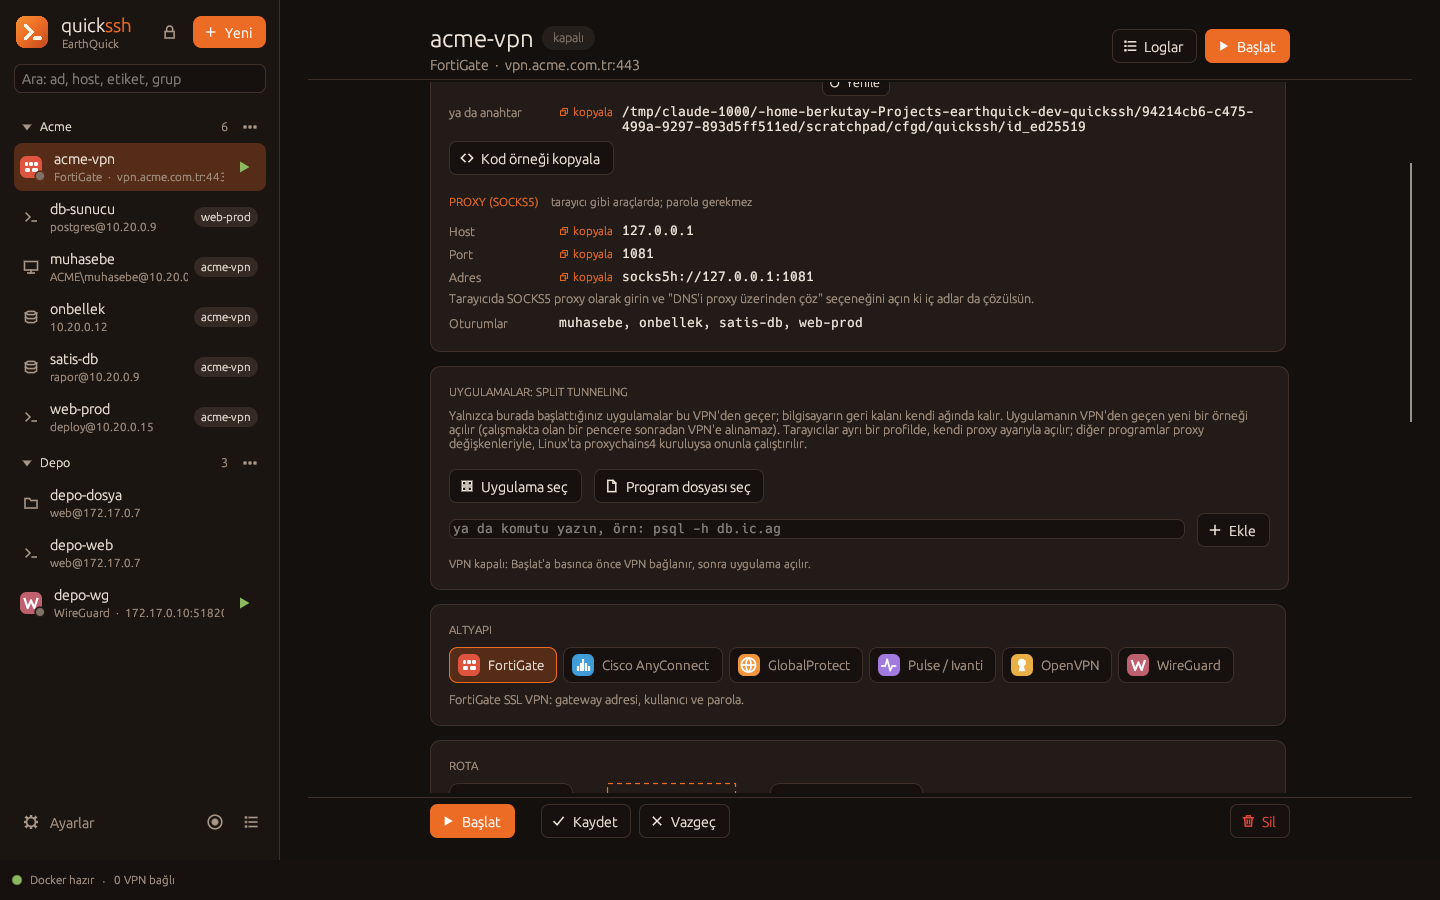Click the lock icon in sidebar header
This screenshot has width=1440, height=900.
pyautogui.click(x=170, y=32)
